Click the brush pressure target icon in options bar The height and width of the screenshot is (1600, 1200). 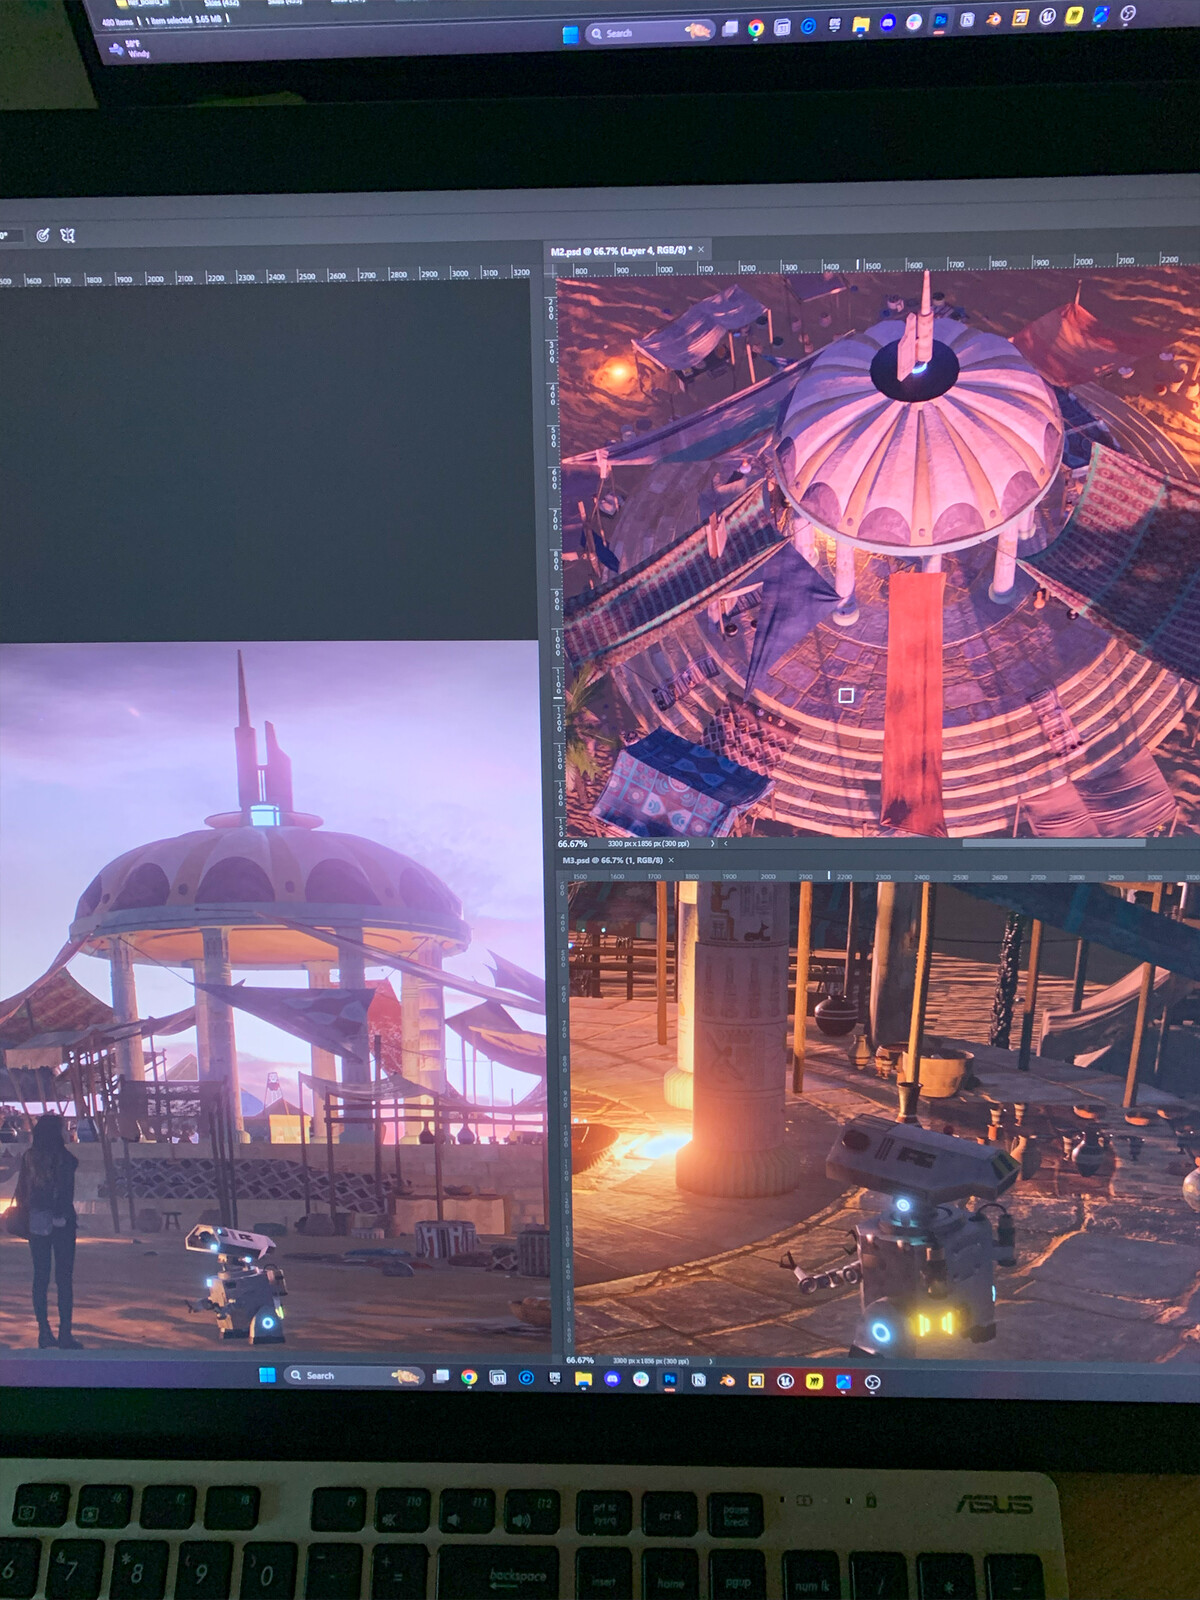43,235
